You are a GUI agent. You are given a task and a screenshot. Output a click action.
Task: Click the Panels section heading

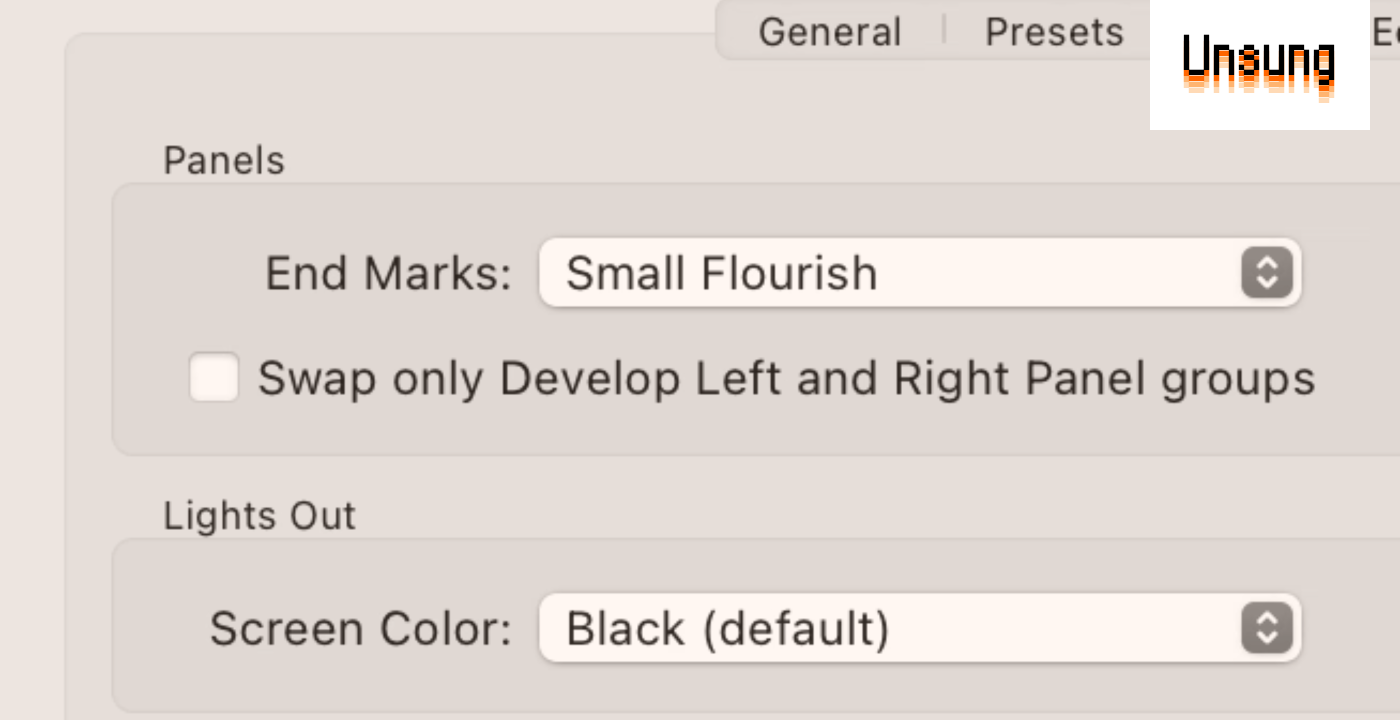(224, 161)
